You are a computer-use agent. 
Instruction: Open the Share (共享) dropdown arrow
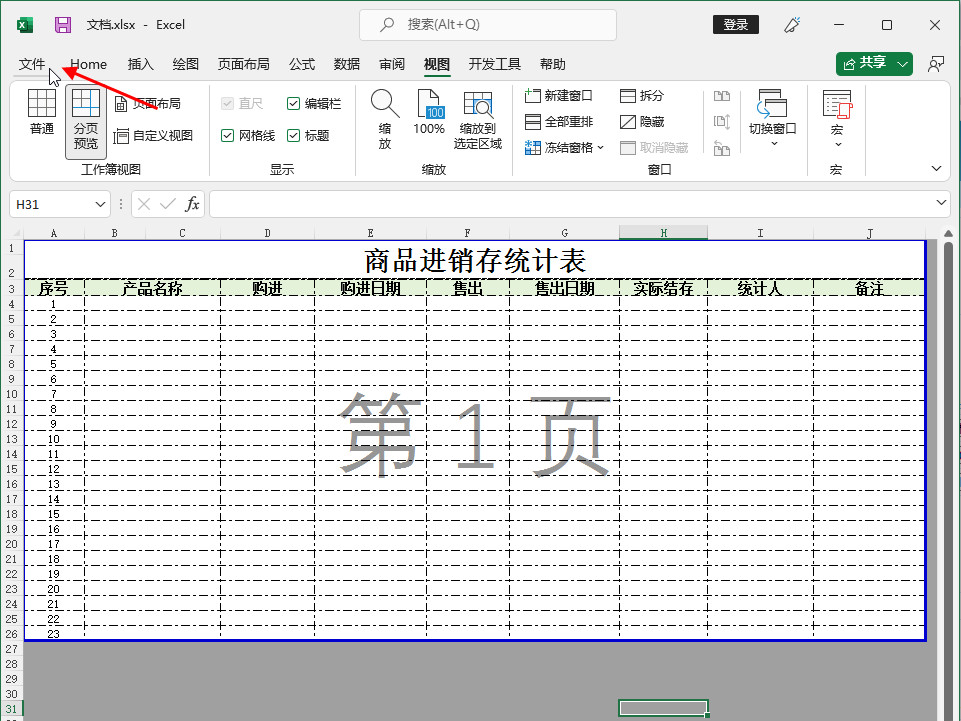(902, 64)
